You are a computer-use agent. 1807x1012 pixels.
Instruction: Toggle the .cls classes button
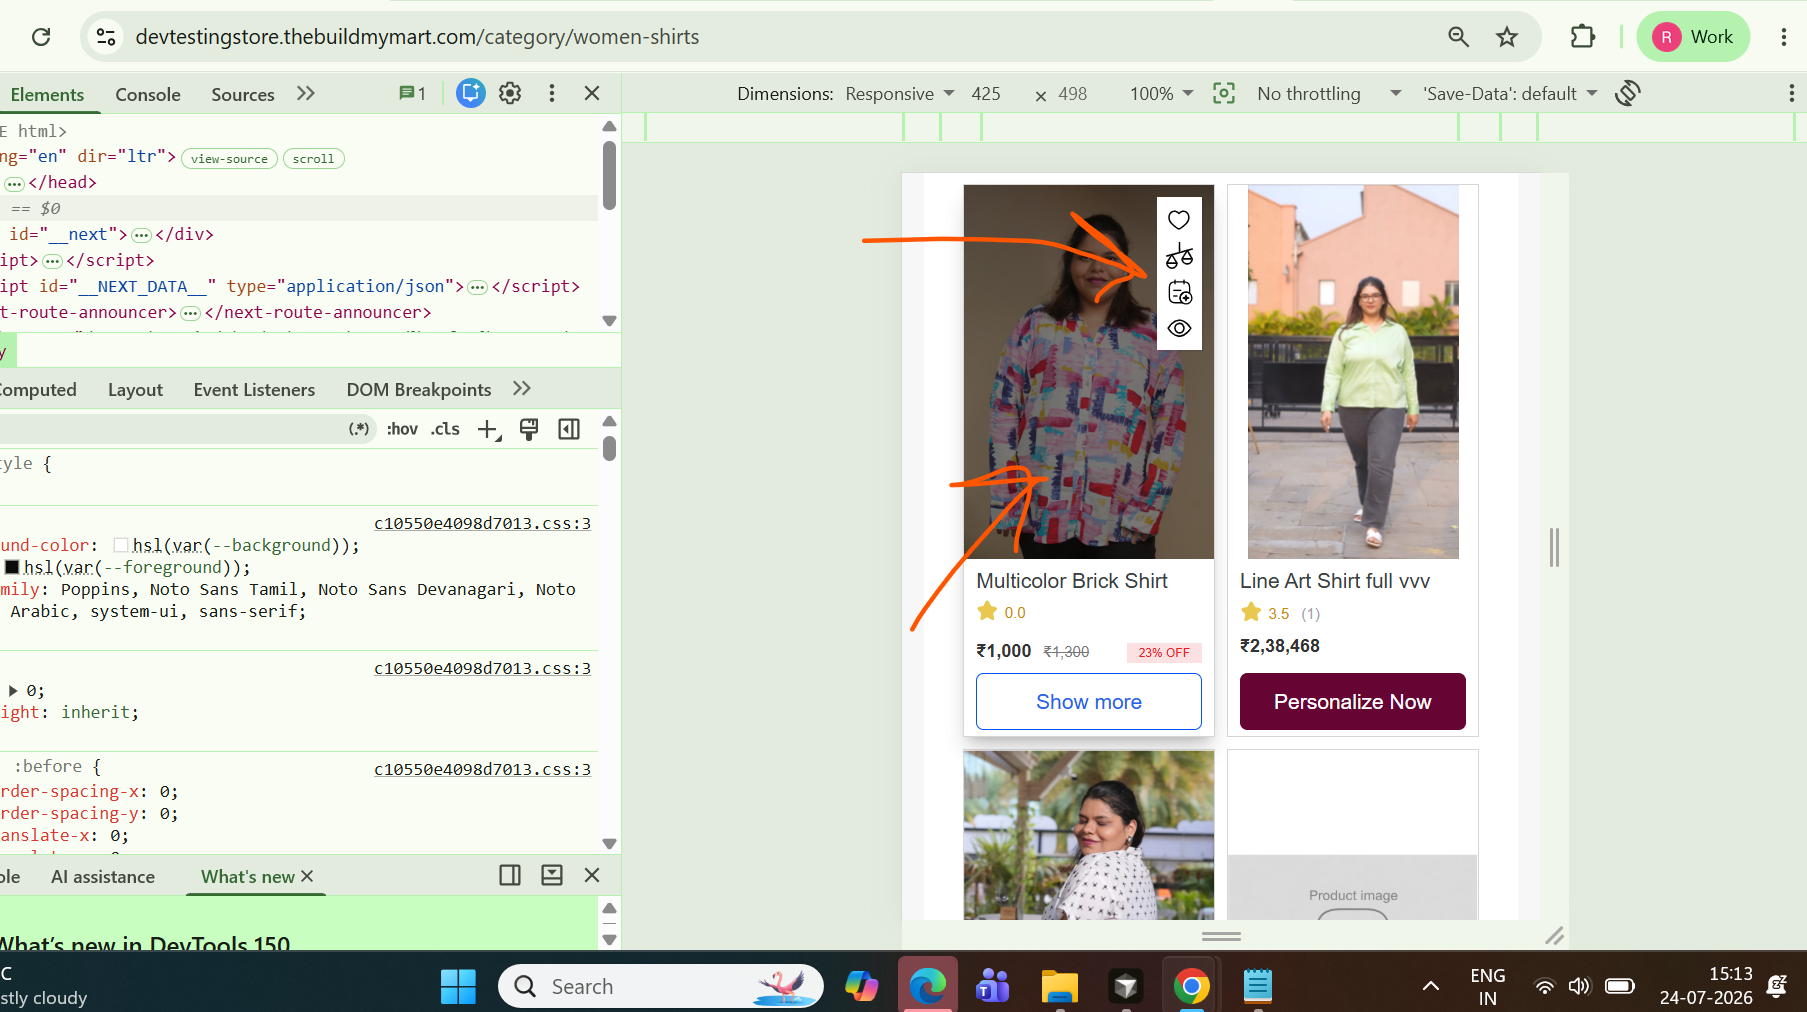445,429
